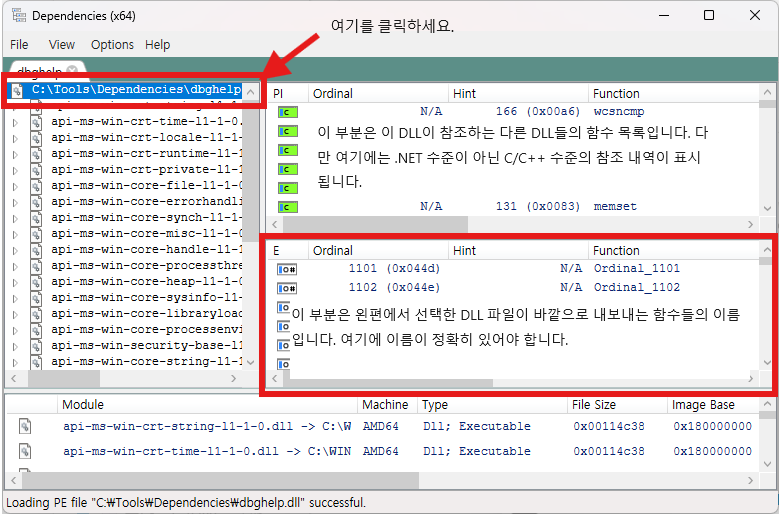The width and height of the screenshot is (779, 514).
Task: Expand the api-ms-win-core-heap tree node
Action: click(x=15, y=283)
